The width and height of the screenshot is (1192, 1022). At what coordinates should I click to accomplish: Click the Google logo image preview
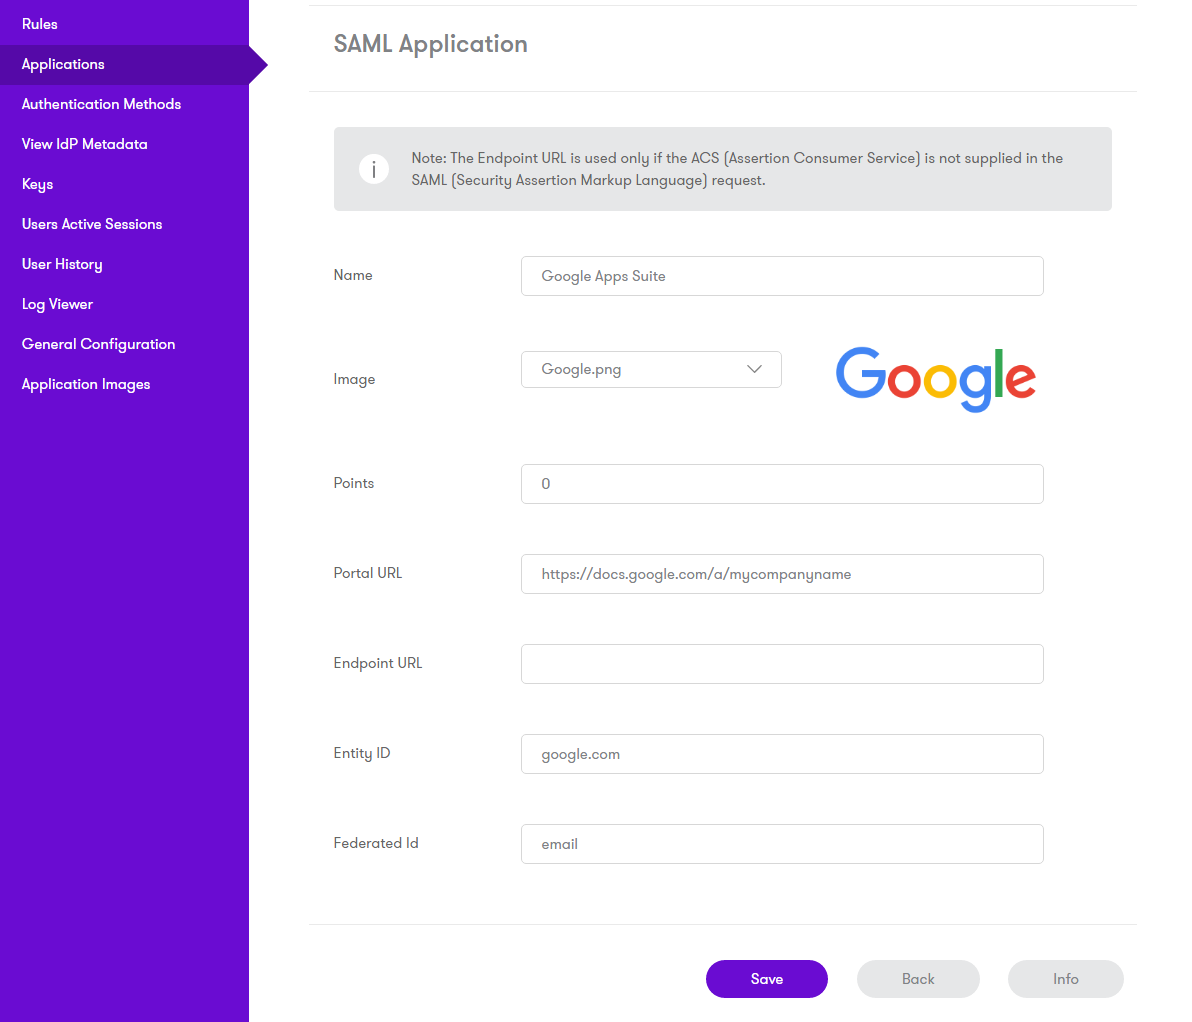[x=935, y=380]
